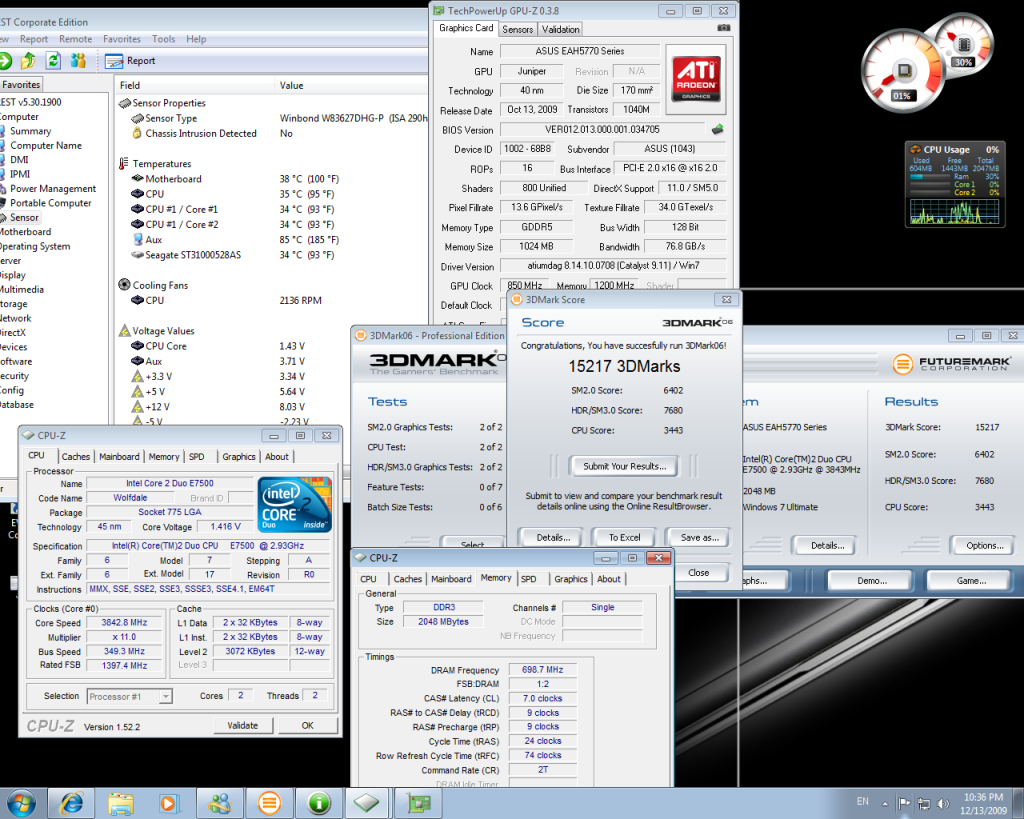
Task: Open Internet Explorer from the taskbar
Action: [72, 802]
